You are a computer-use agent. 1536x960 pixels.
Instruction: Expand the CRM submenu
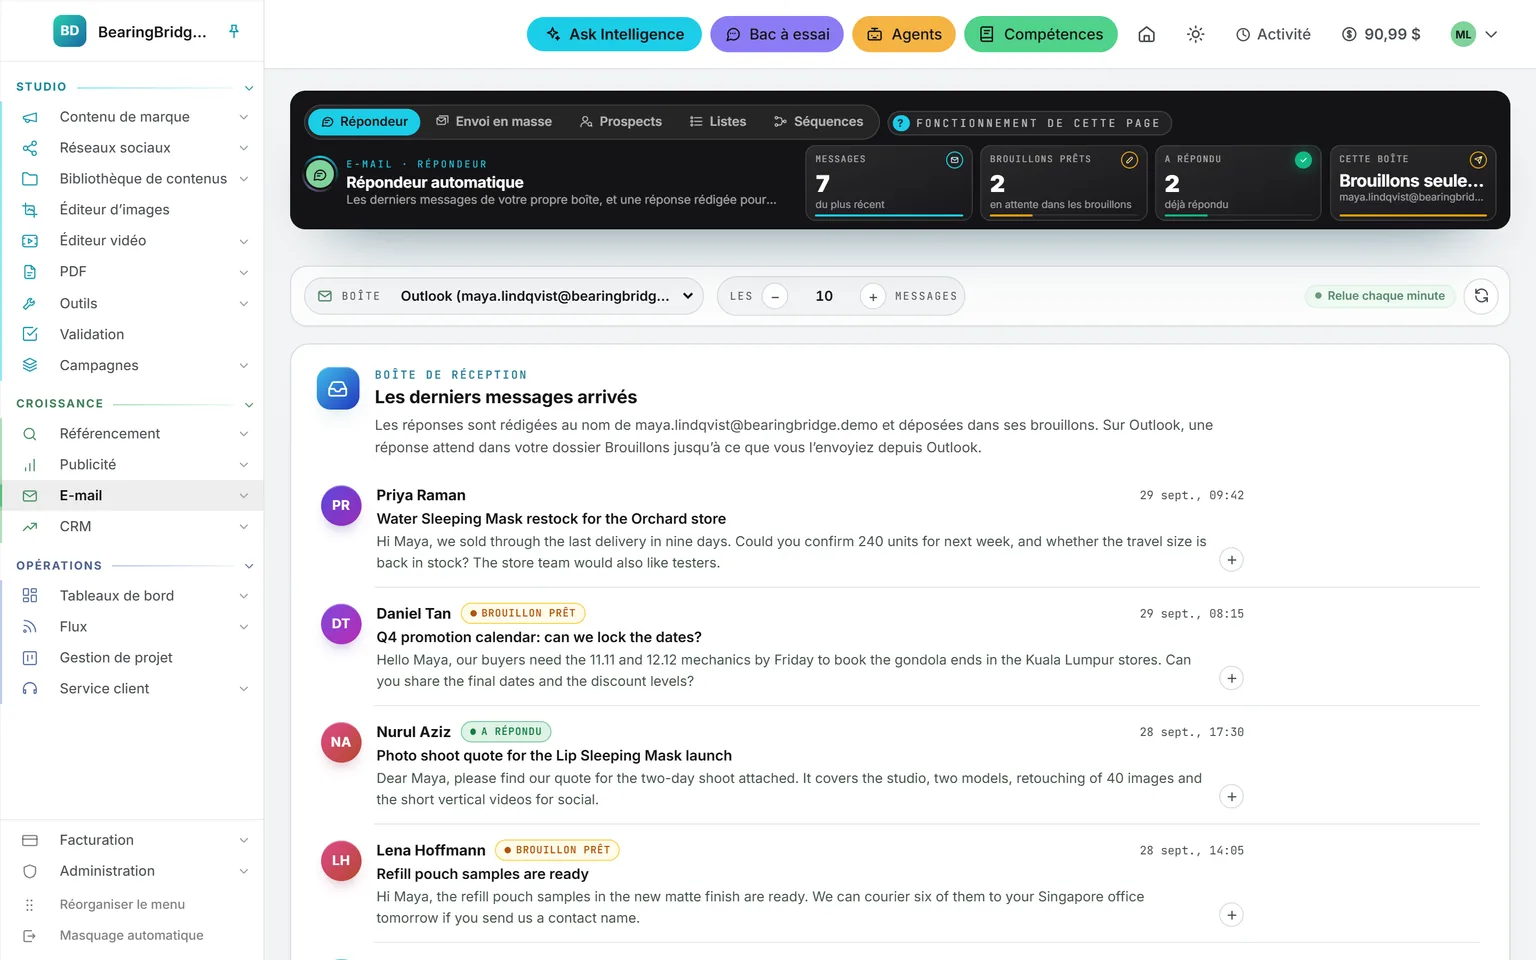pyautogui.click(x=243, y=527)
